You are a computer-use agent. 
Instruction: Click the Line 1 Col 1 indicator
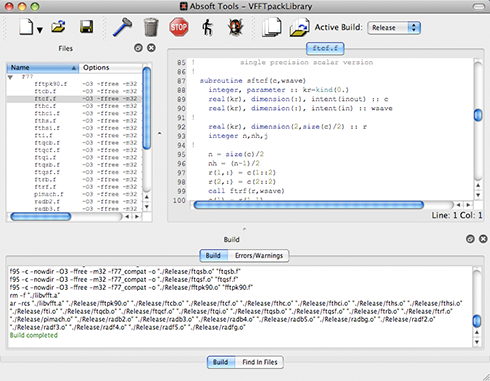click(457, 215)
